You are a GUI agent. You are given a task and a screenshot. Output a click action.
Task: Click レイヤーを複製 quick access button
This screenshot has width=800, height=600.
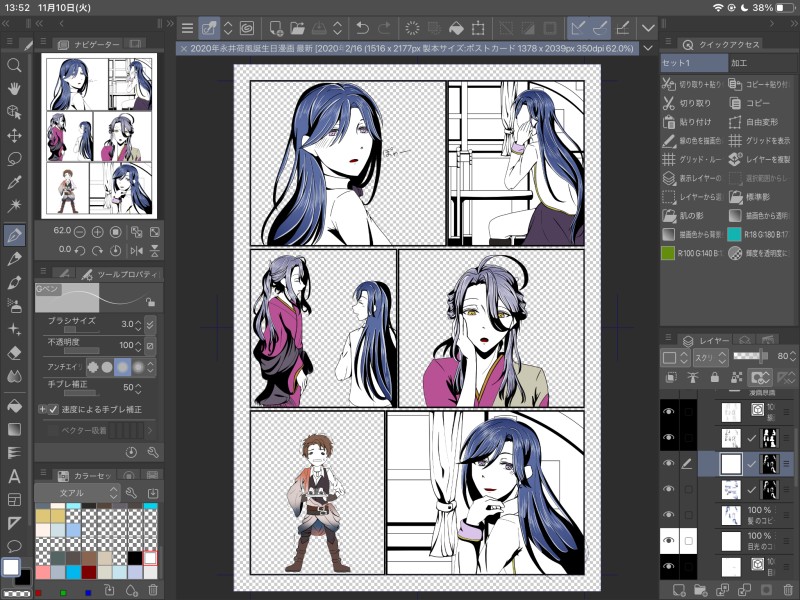(x=760, y=159)
